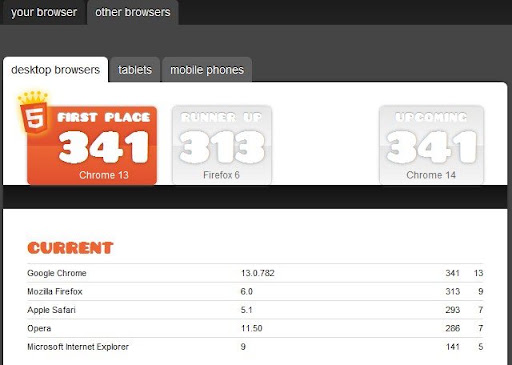Switch to the 'tablets' tab

(135, 70)
